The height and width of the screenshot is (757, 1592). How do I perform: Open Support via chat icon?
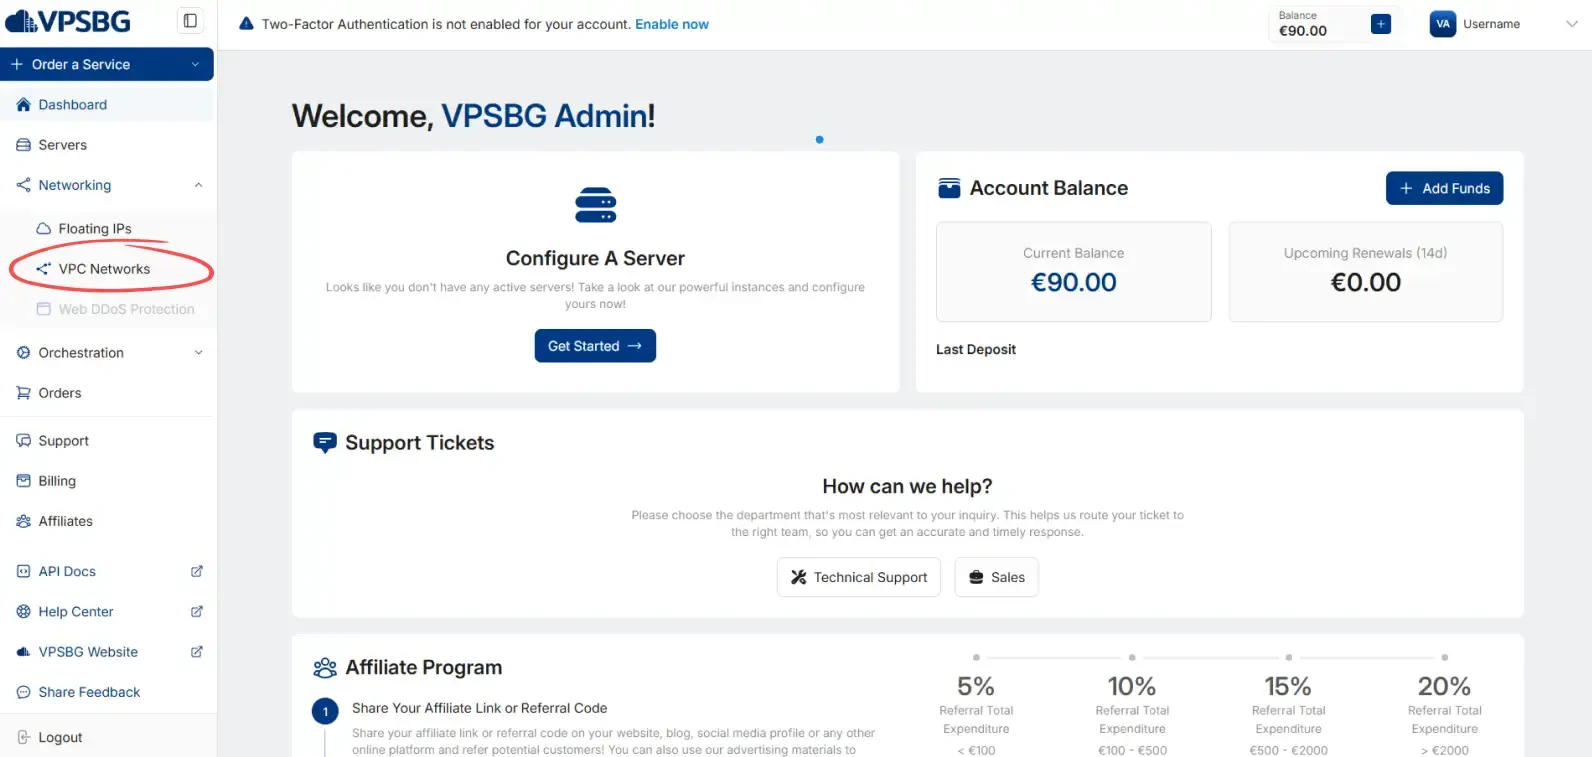pyautogui.click(x=22, y=440)
